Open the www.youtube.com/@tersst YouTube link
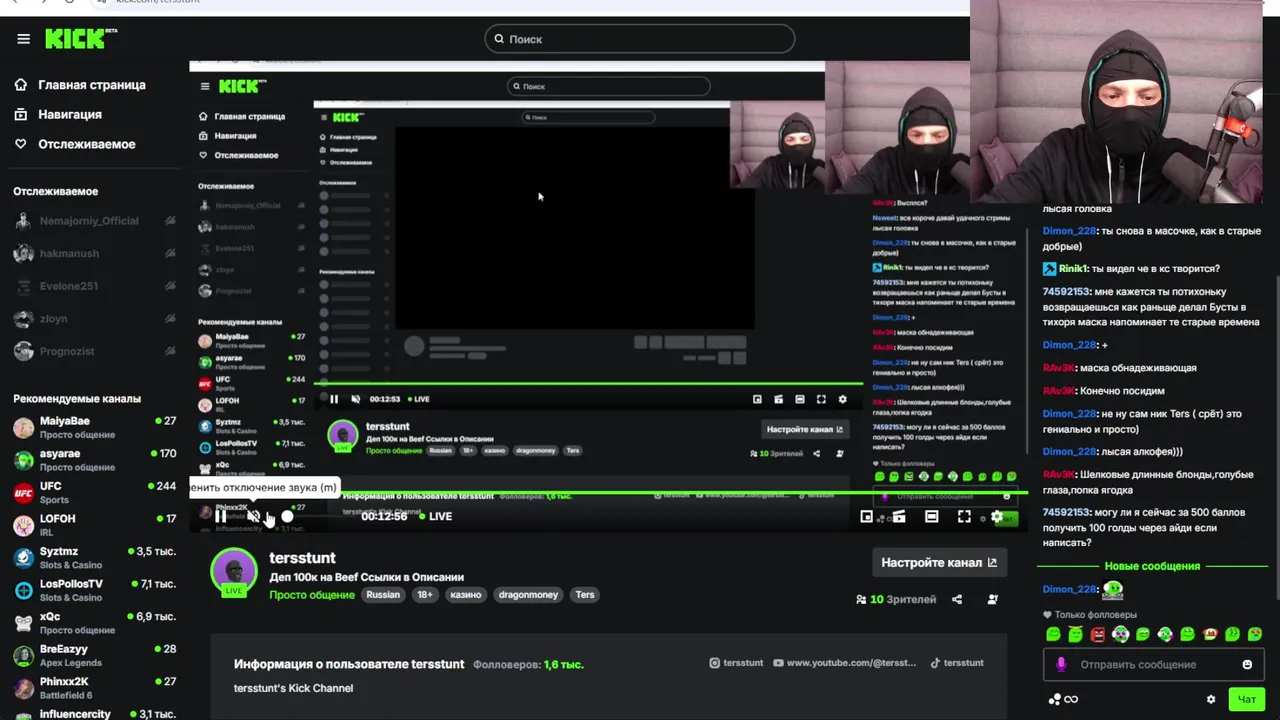The height and width of the screenshot is (720, 1280). point(844,663)
